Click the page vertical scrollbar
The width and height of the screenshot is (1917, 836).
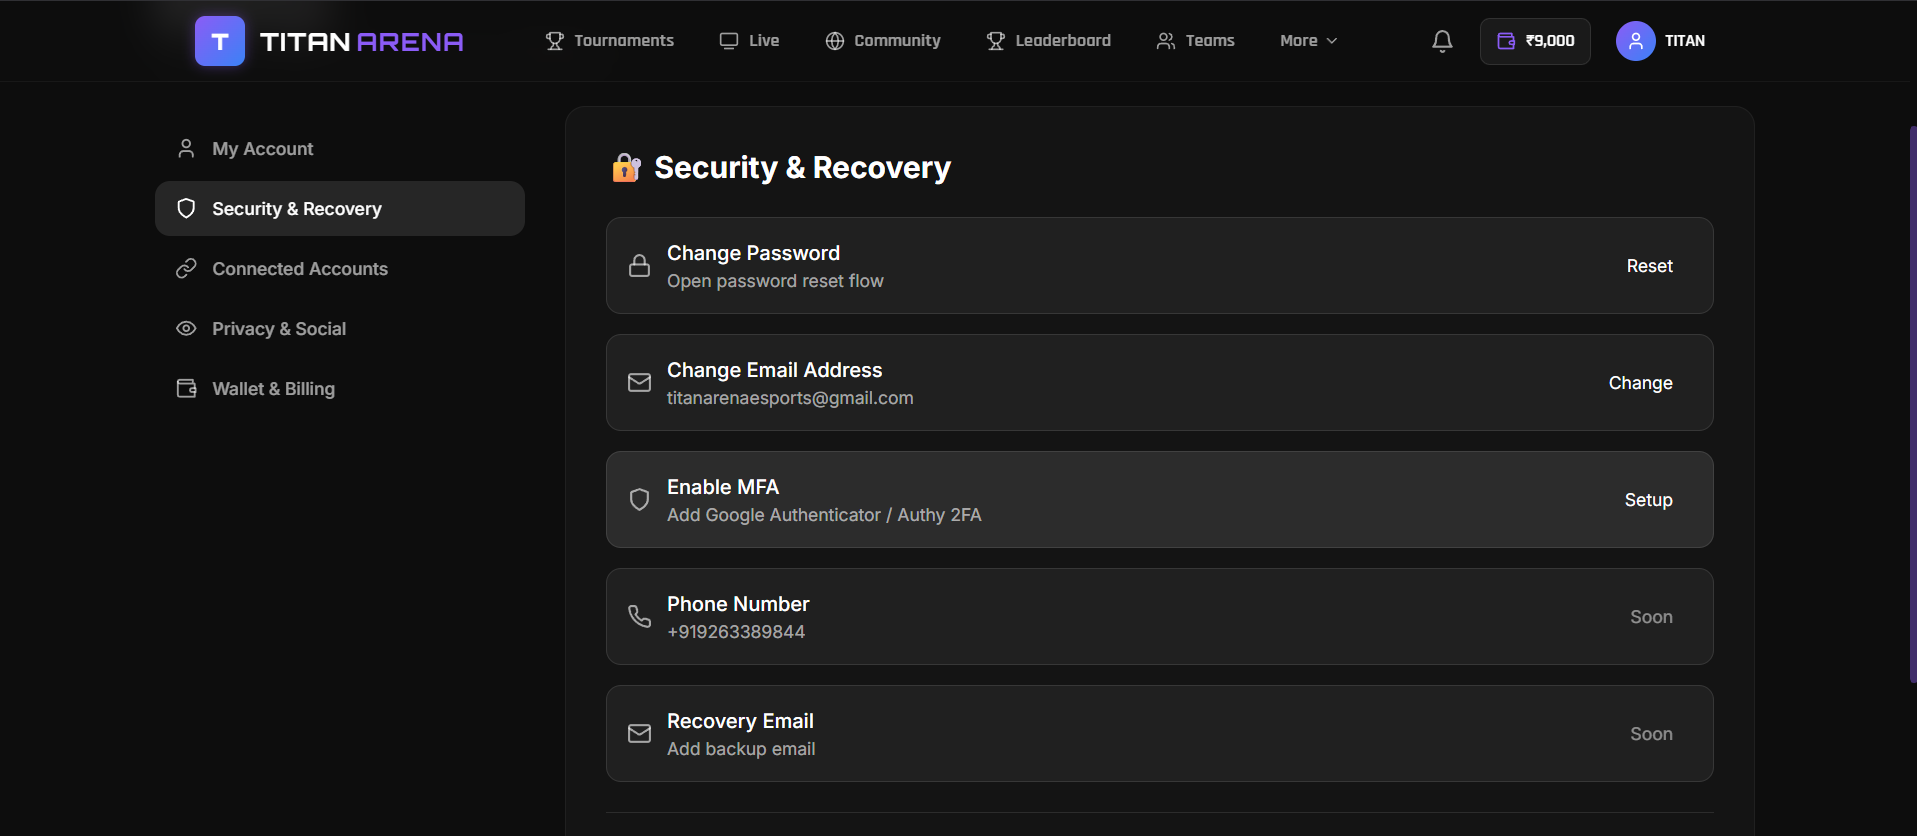1912,405
